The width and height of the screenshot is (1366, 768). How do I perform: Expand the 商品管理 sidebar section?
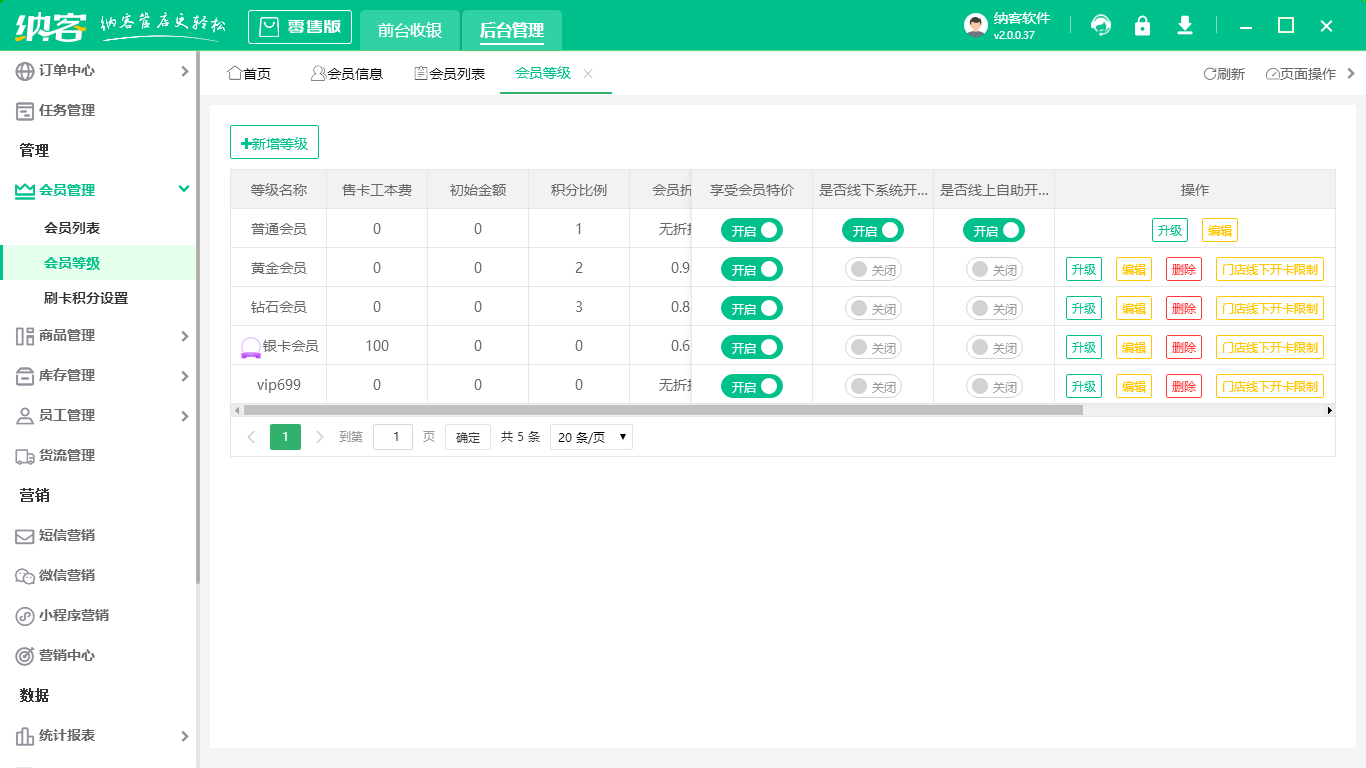click(x=60, y=336)
